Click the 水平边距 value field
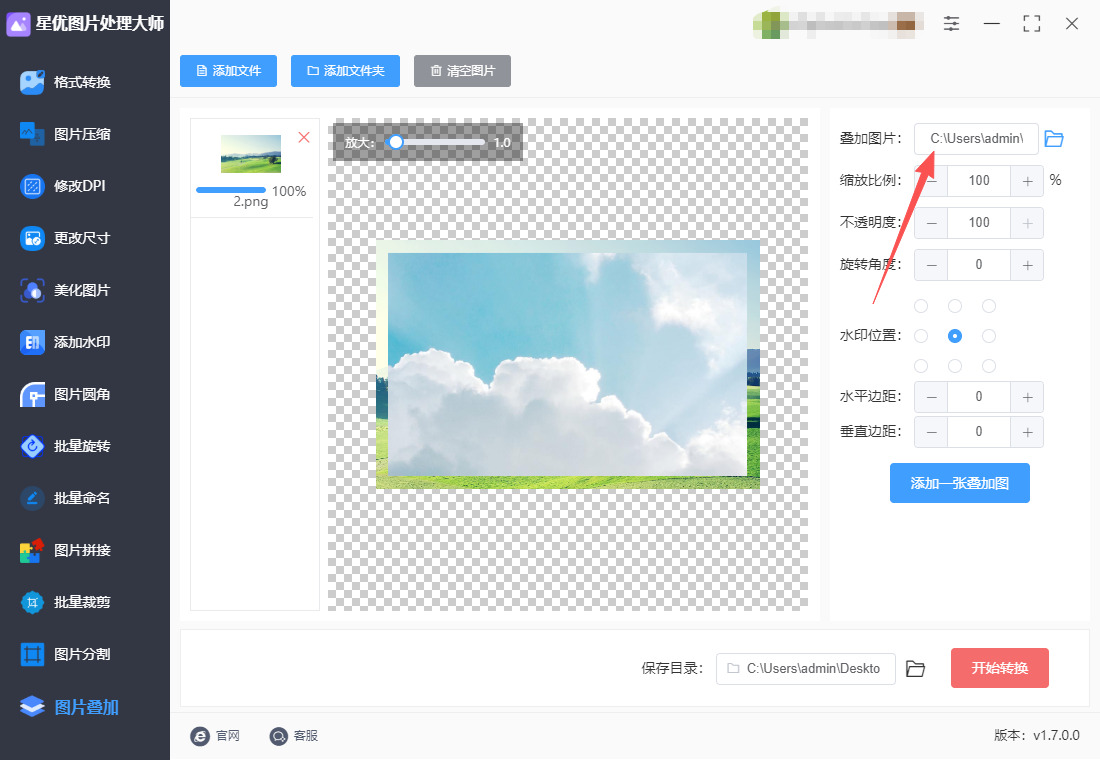This screenshot has height=760, width=1100. [979, 397]
